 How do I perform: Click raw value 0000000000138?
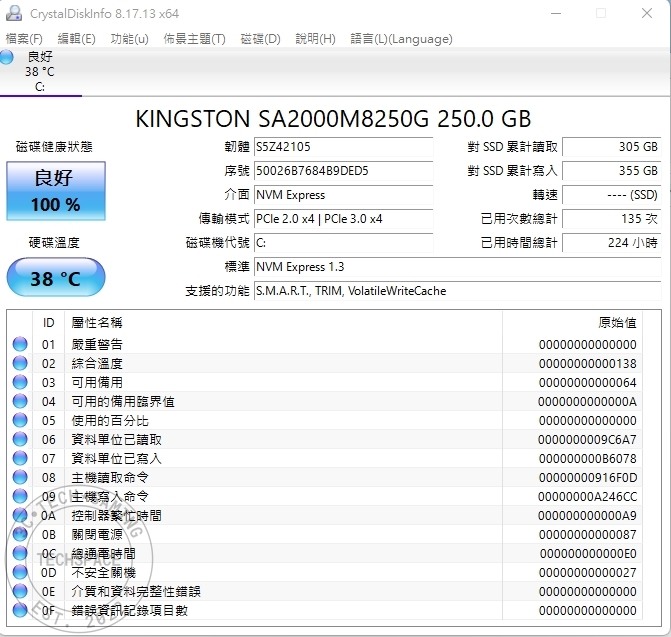pyautogui.click(x=588, y=364)
